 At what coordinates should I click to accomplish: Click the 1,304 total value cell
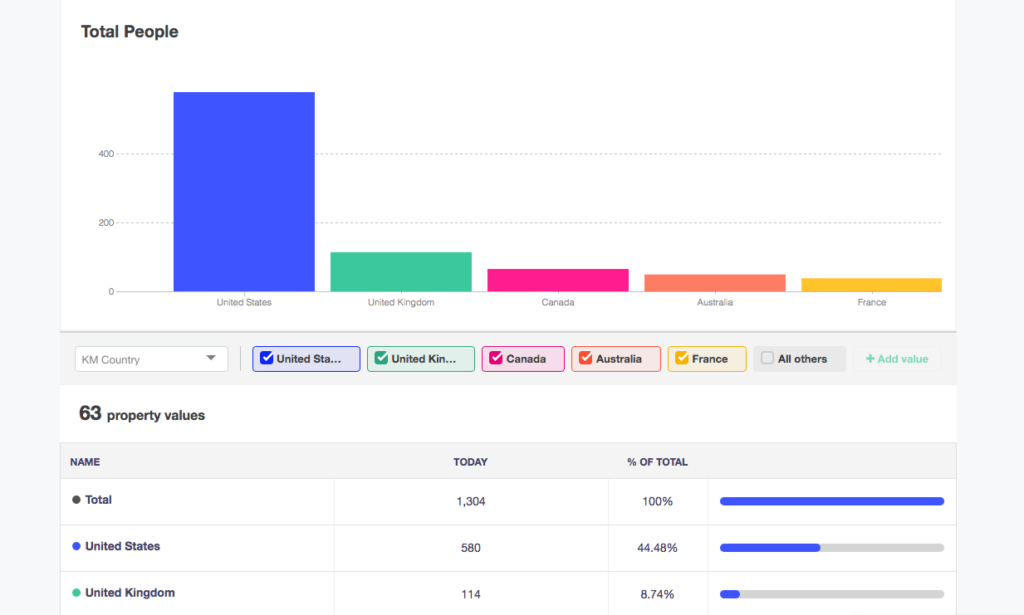(470, 500)
